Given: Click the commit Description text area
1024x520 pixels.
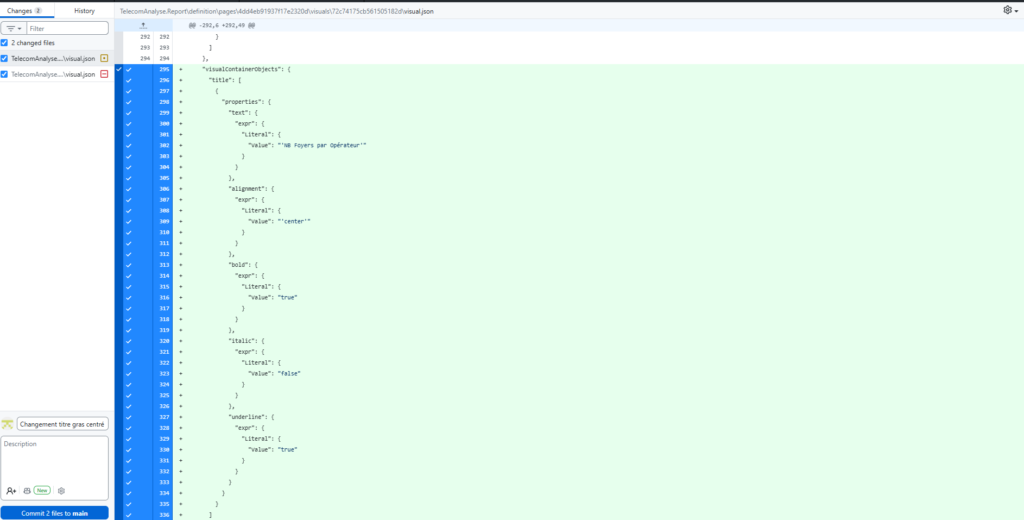Looking at the screenshot, I should (x=55, y=460).
